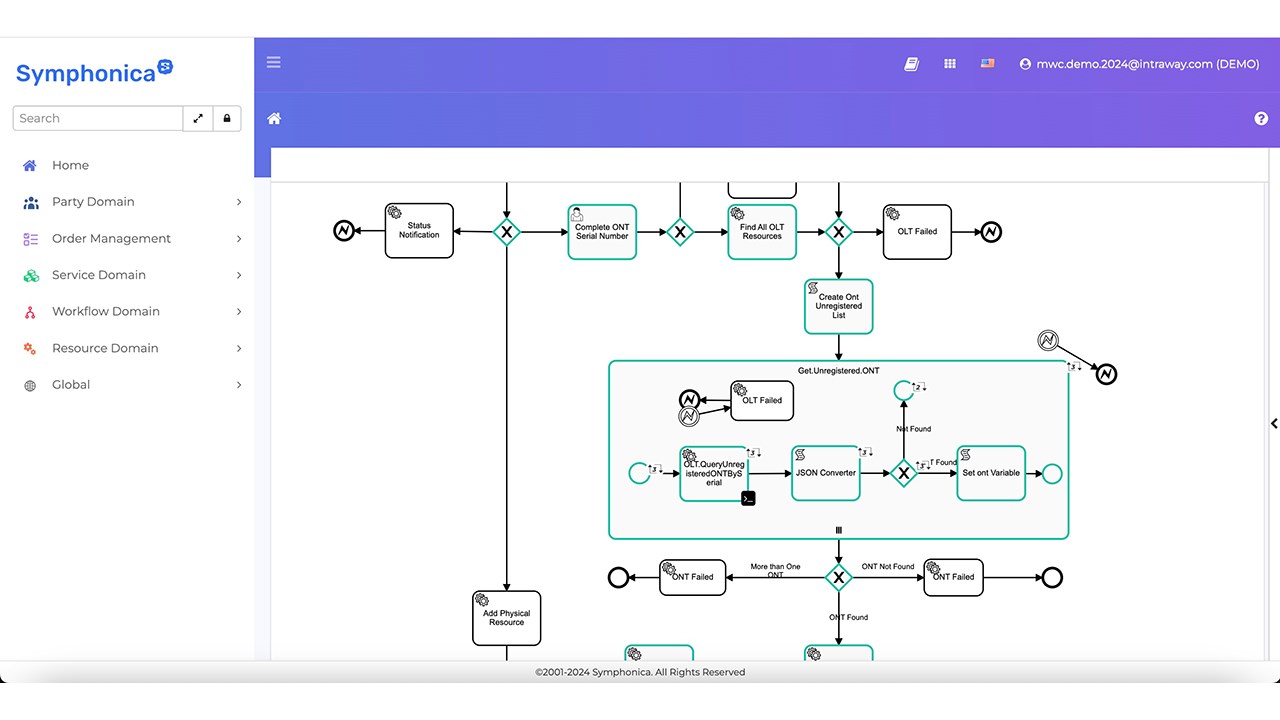Expand the Global chevron
This screenshot has width=1280, height=720.
coord(239,384)
